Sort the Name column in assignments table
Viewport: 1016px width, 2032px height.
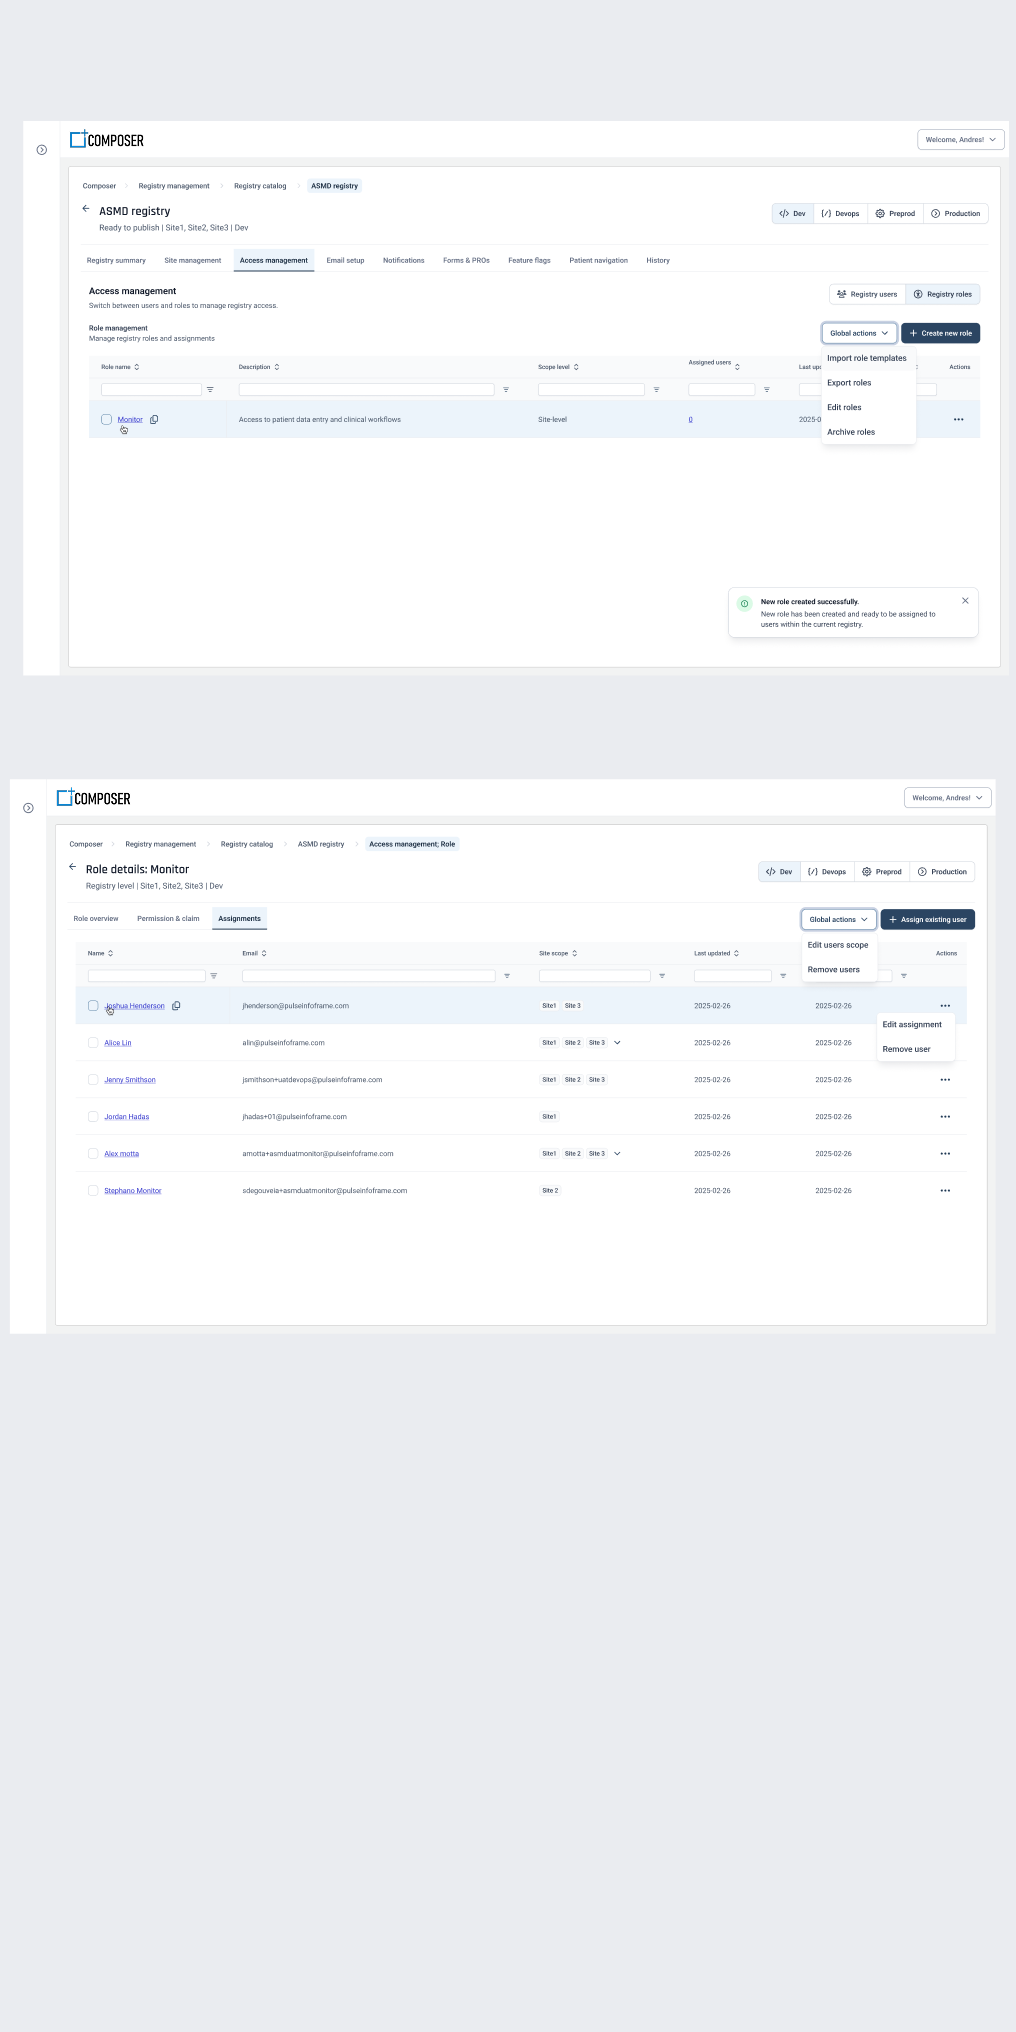coord(111,953)
